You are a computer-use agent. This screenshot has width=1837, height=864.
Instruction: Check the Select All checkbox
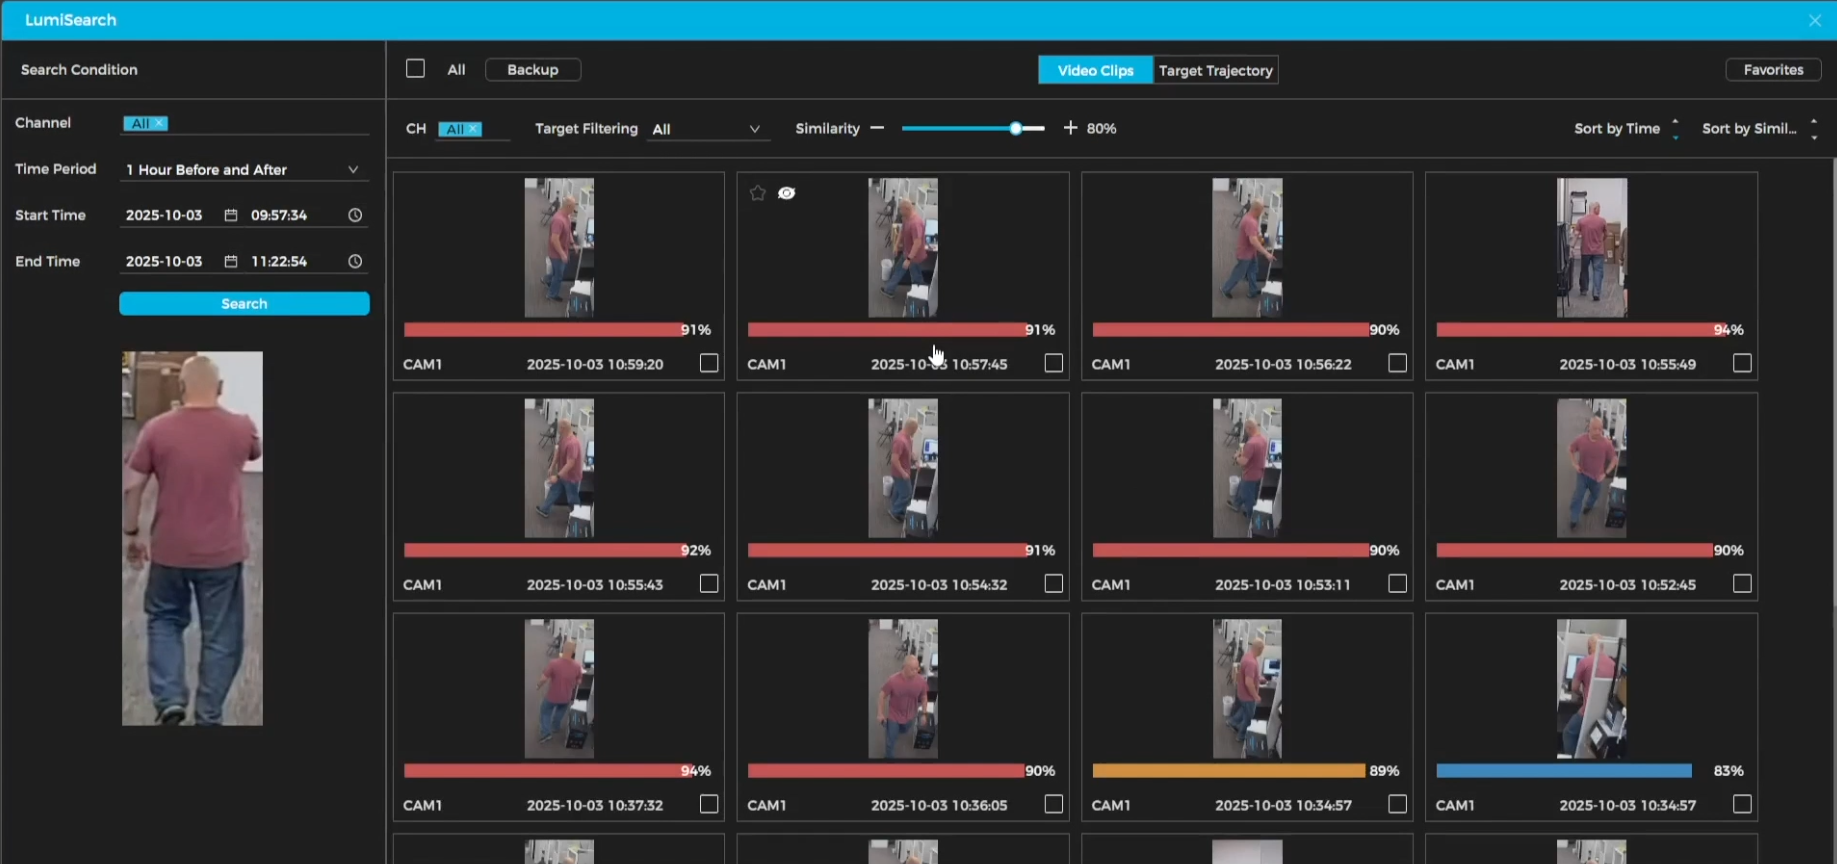click(415, 69)
